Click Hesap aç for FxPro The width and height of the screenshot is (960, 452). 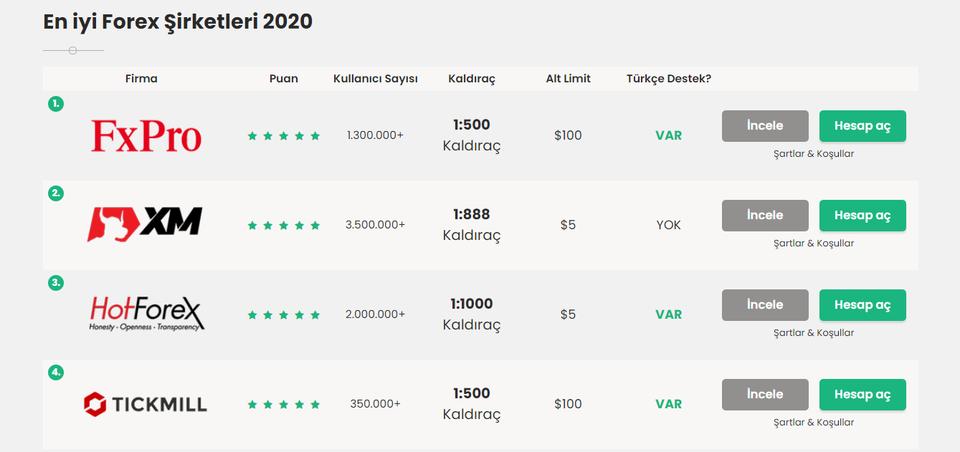tap(863, 126)
